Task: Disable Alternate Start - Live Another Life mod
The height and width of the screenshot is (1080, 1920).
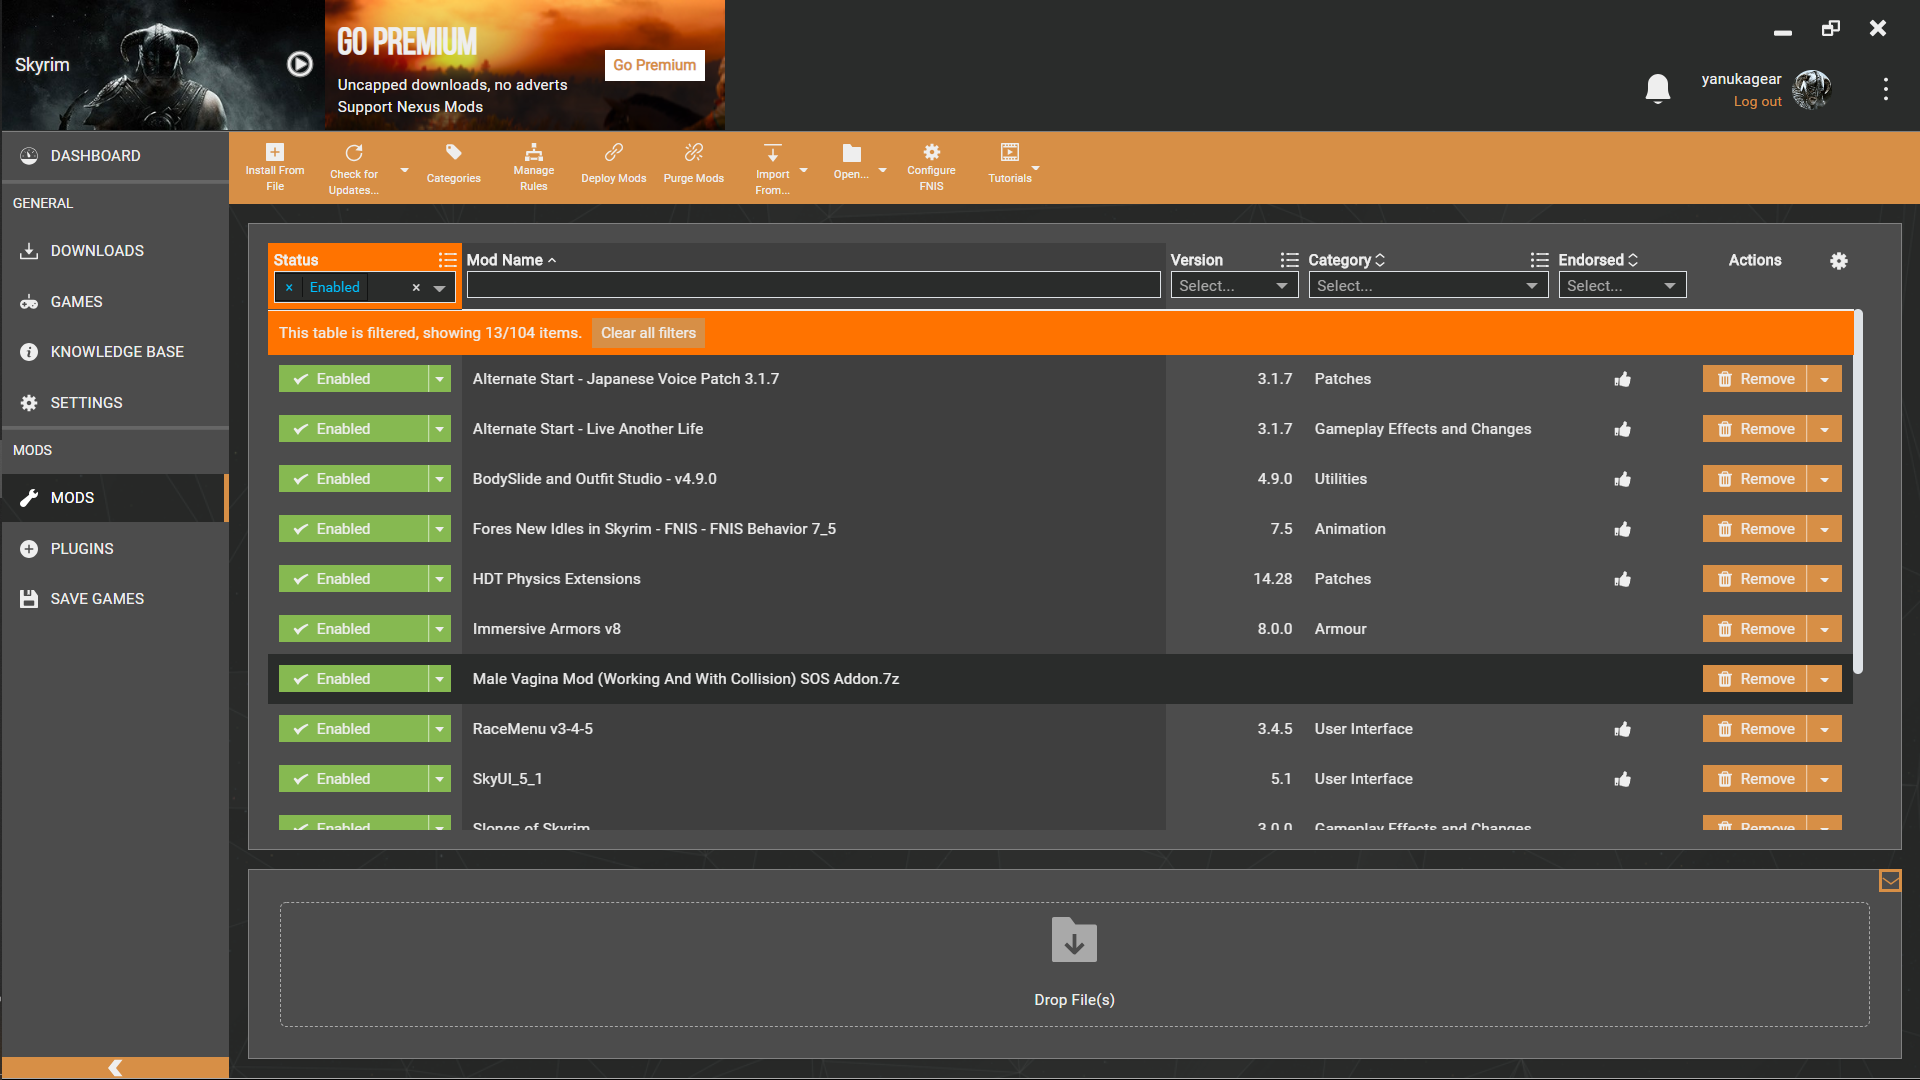Action: pyautogui.click(x=353, y=429)
